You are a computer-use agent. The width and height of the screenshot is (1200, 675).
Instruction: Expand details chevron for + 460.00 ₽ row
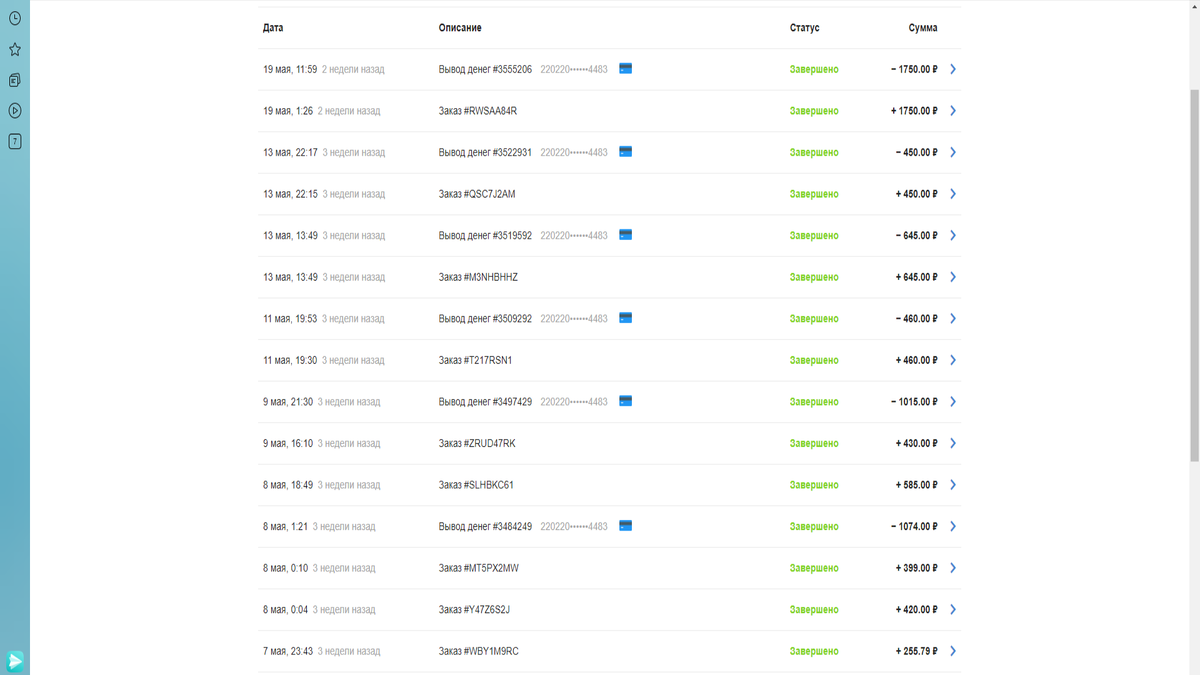pos(953,360)
